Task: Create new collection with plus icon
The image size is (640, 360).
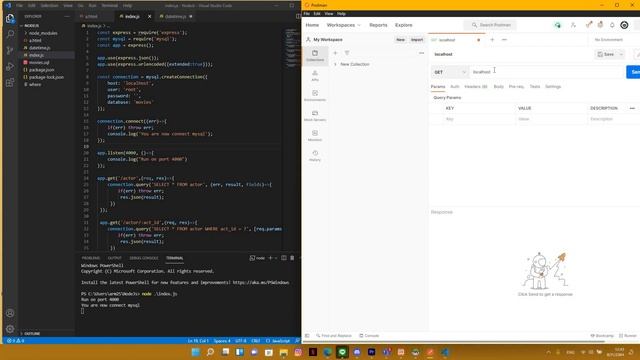Action: tap(336, 53)
